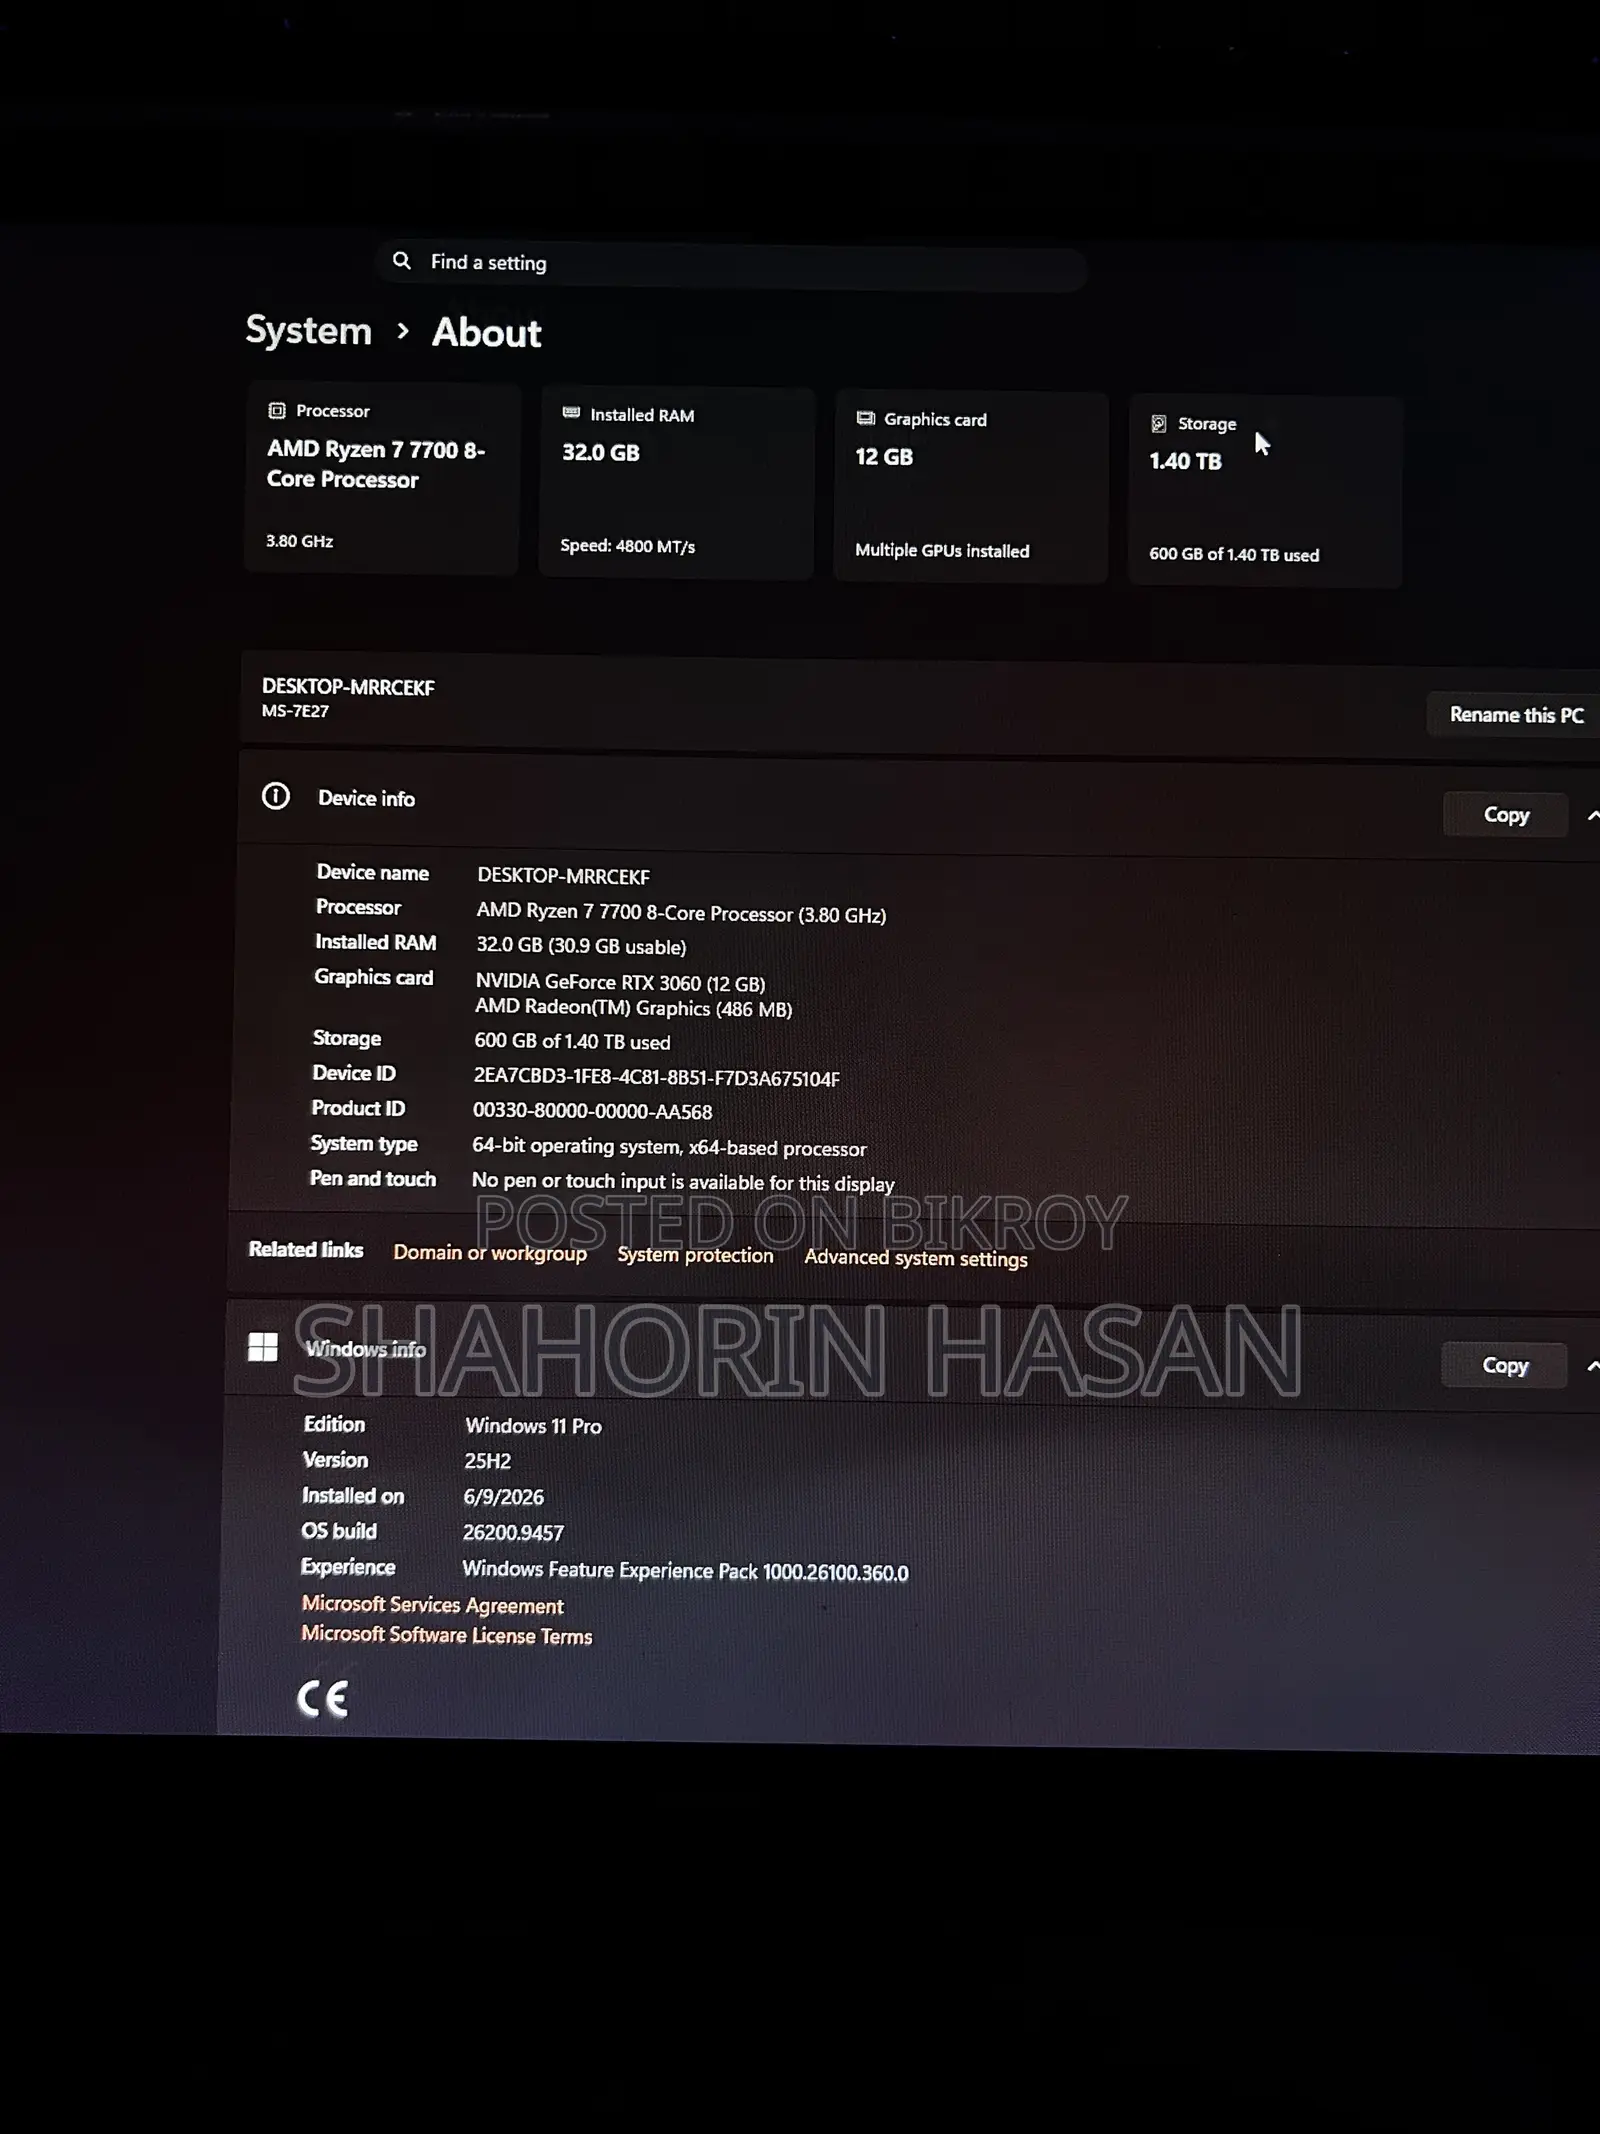Click the Windows logo icon
1600x2134 pixels.
pyautogui.click(x=263, y=1347)
